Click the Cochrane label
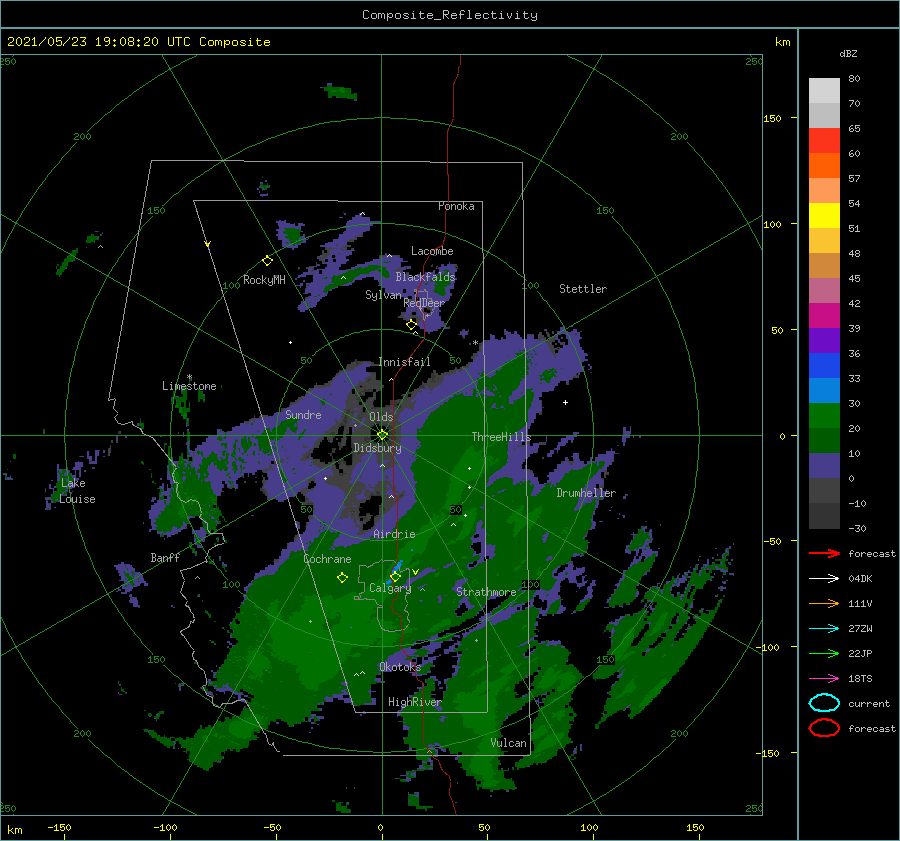Image resolution: width=900 pixels, height=841 pixels. [x=327, y=559]
